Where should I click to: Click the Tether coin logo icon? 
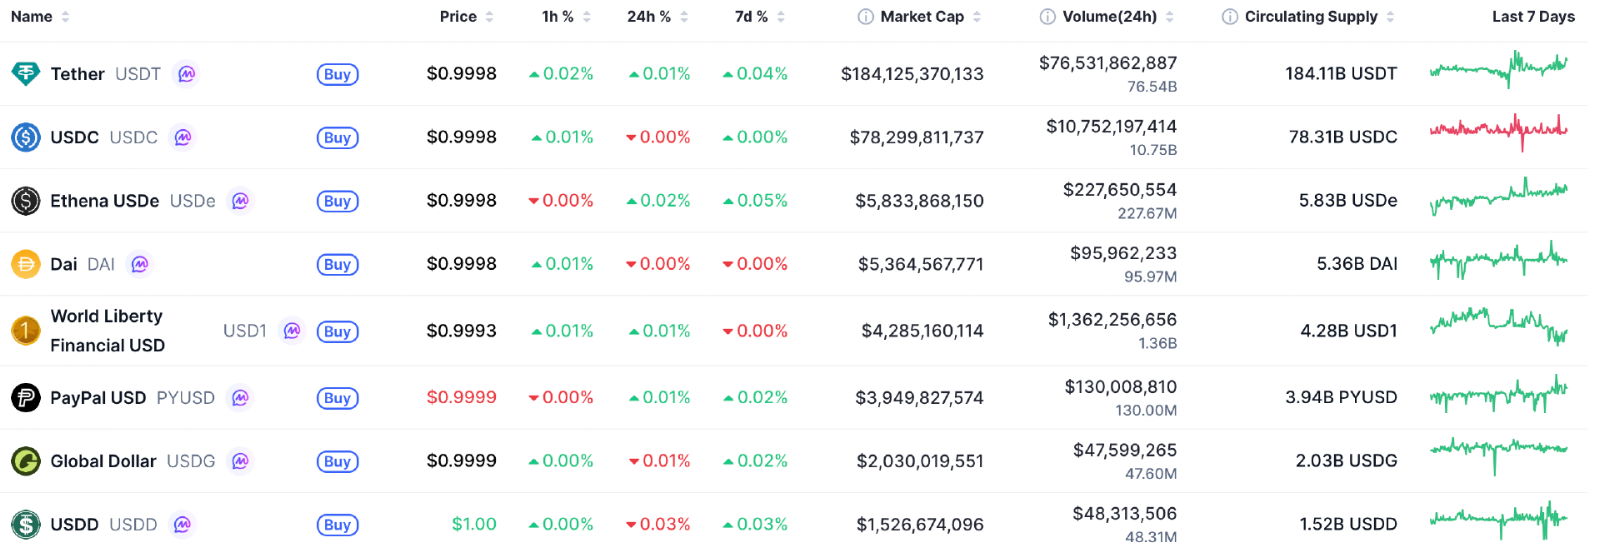tap(25, 74)
